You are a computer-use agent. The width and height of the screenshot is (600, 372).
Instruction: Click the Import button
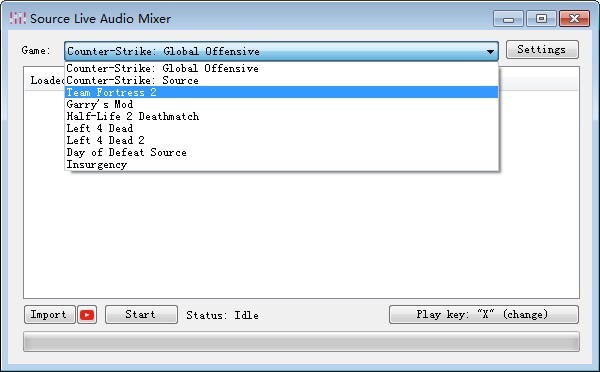(49, 315)
